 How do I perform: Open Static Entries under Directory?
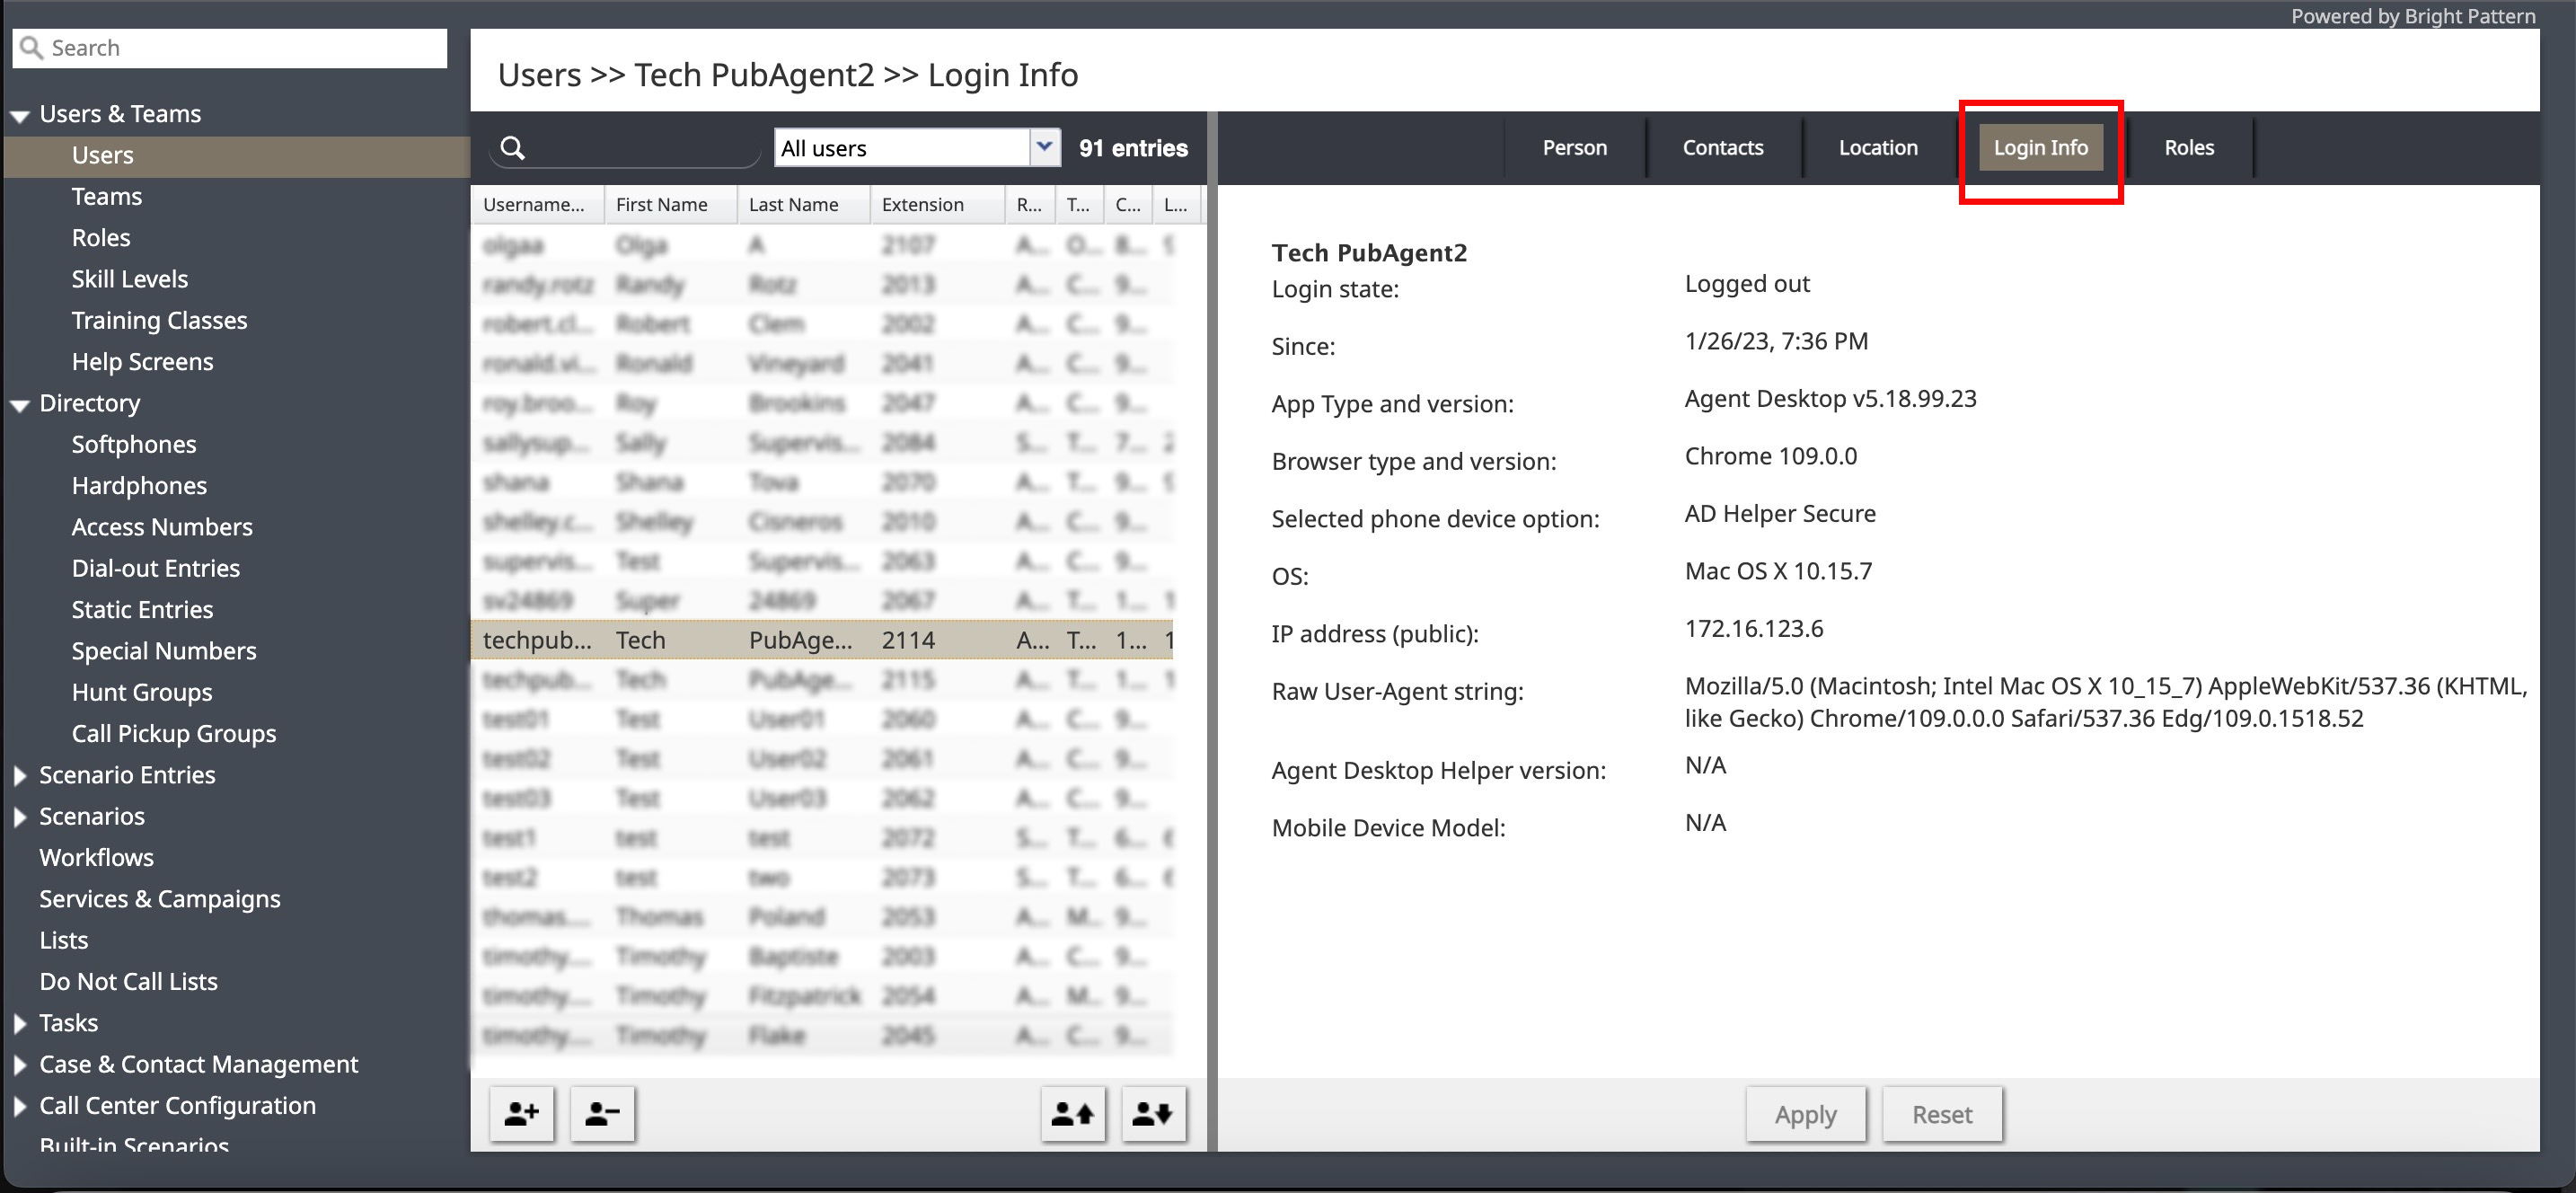[142, 610]
